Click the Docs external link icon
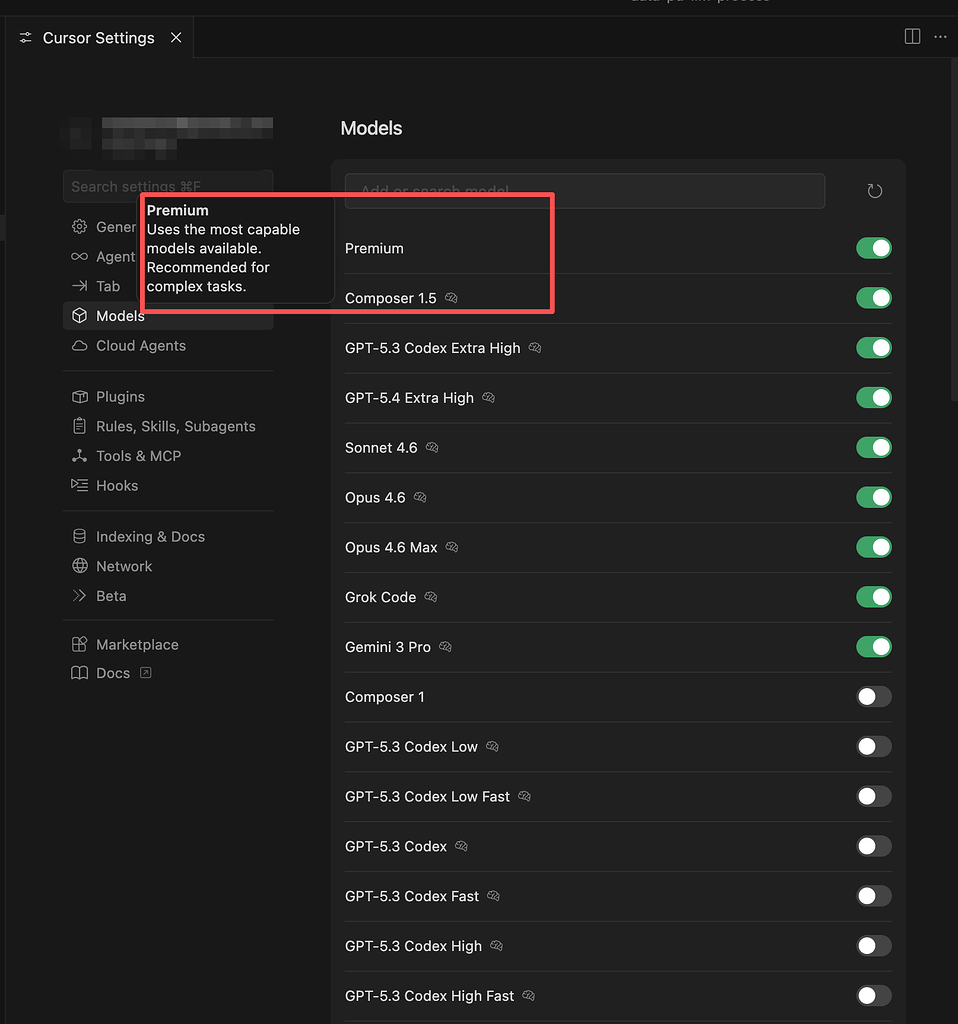The image size is (958, 1024). tap(146, 673)
